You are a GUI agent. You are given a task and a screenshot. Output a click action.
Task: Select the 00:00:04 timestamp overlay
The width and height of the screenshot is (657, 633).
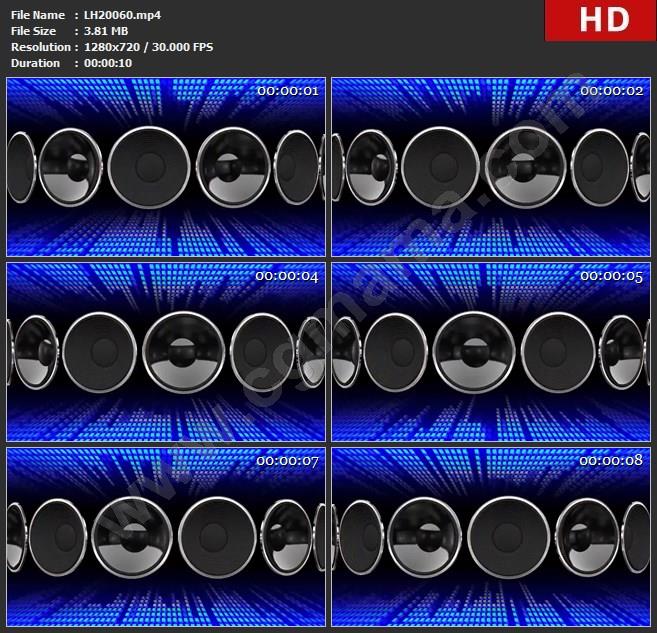pyautogui.click(x=287, y=276)
